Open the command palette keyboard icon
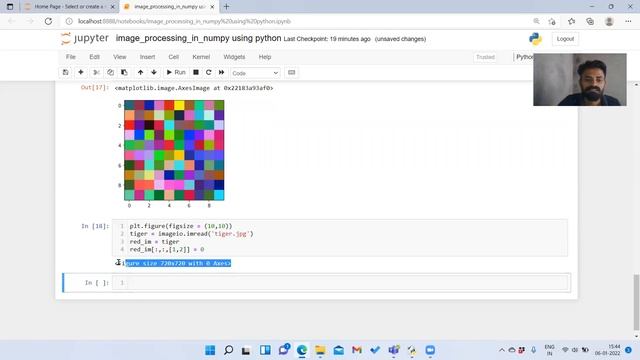The height and width of the screenshot is (360, 640). [x=291, y=72]
